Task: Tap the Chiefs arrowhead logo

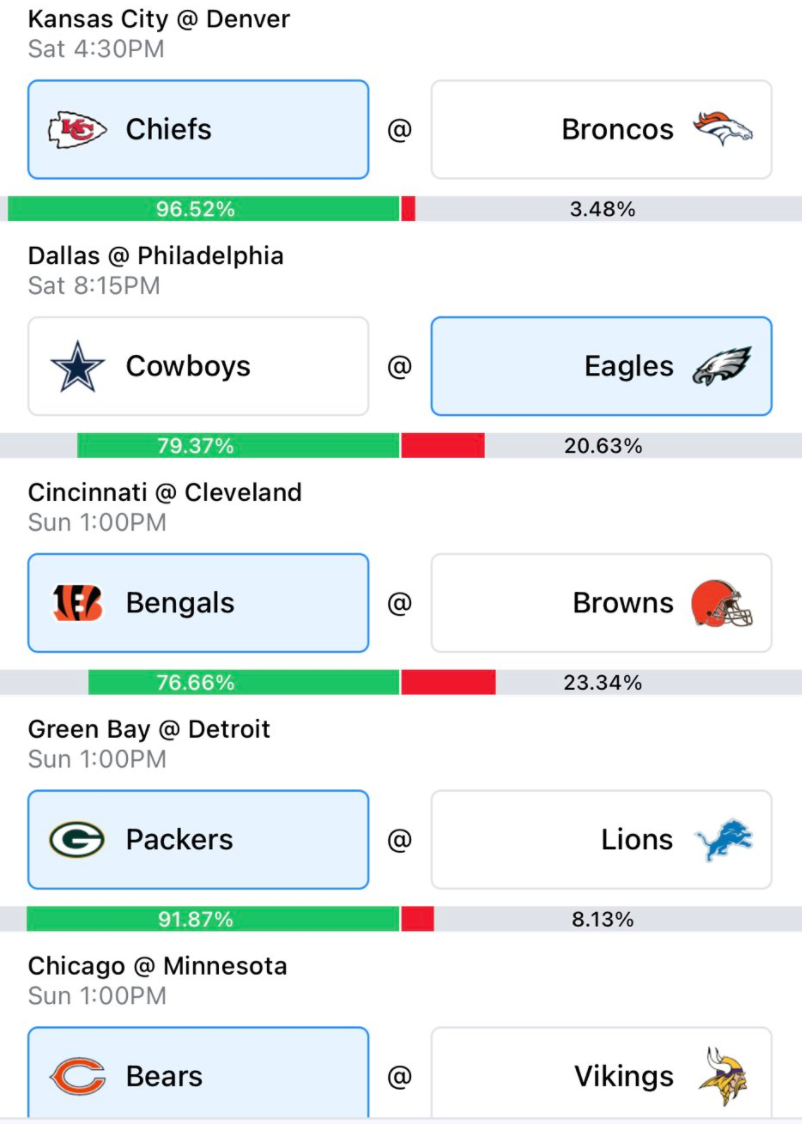Action: 77,130
